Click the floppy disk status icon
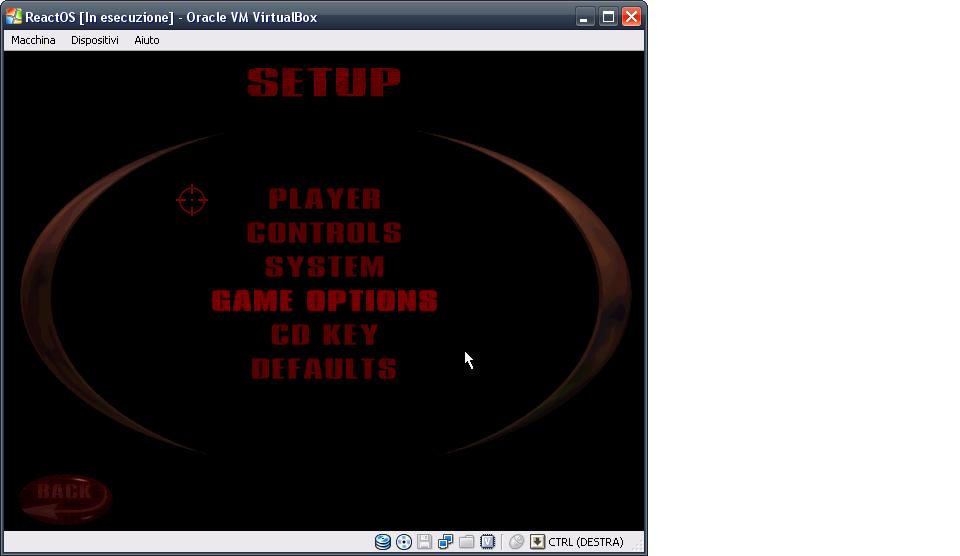 pyautogui.click(x=424, y=542)
